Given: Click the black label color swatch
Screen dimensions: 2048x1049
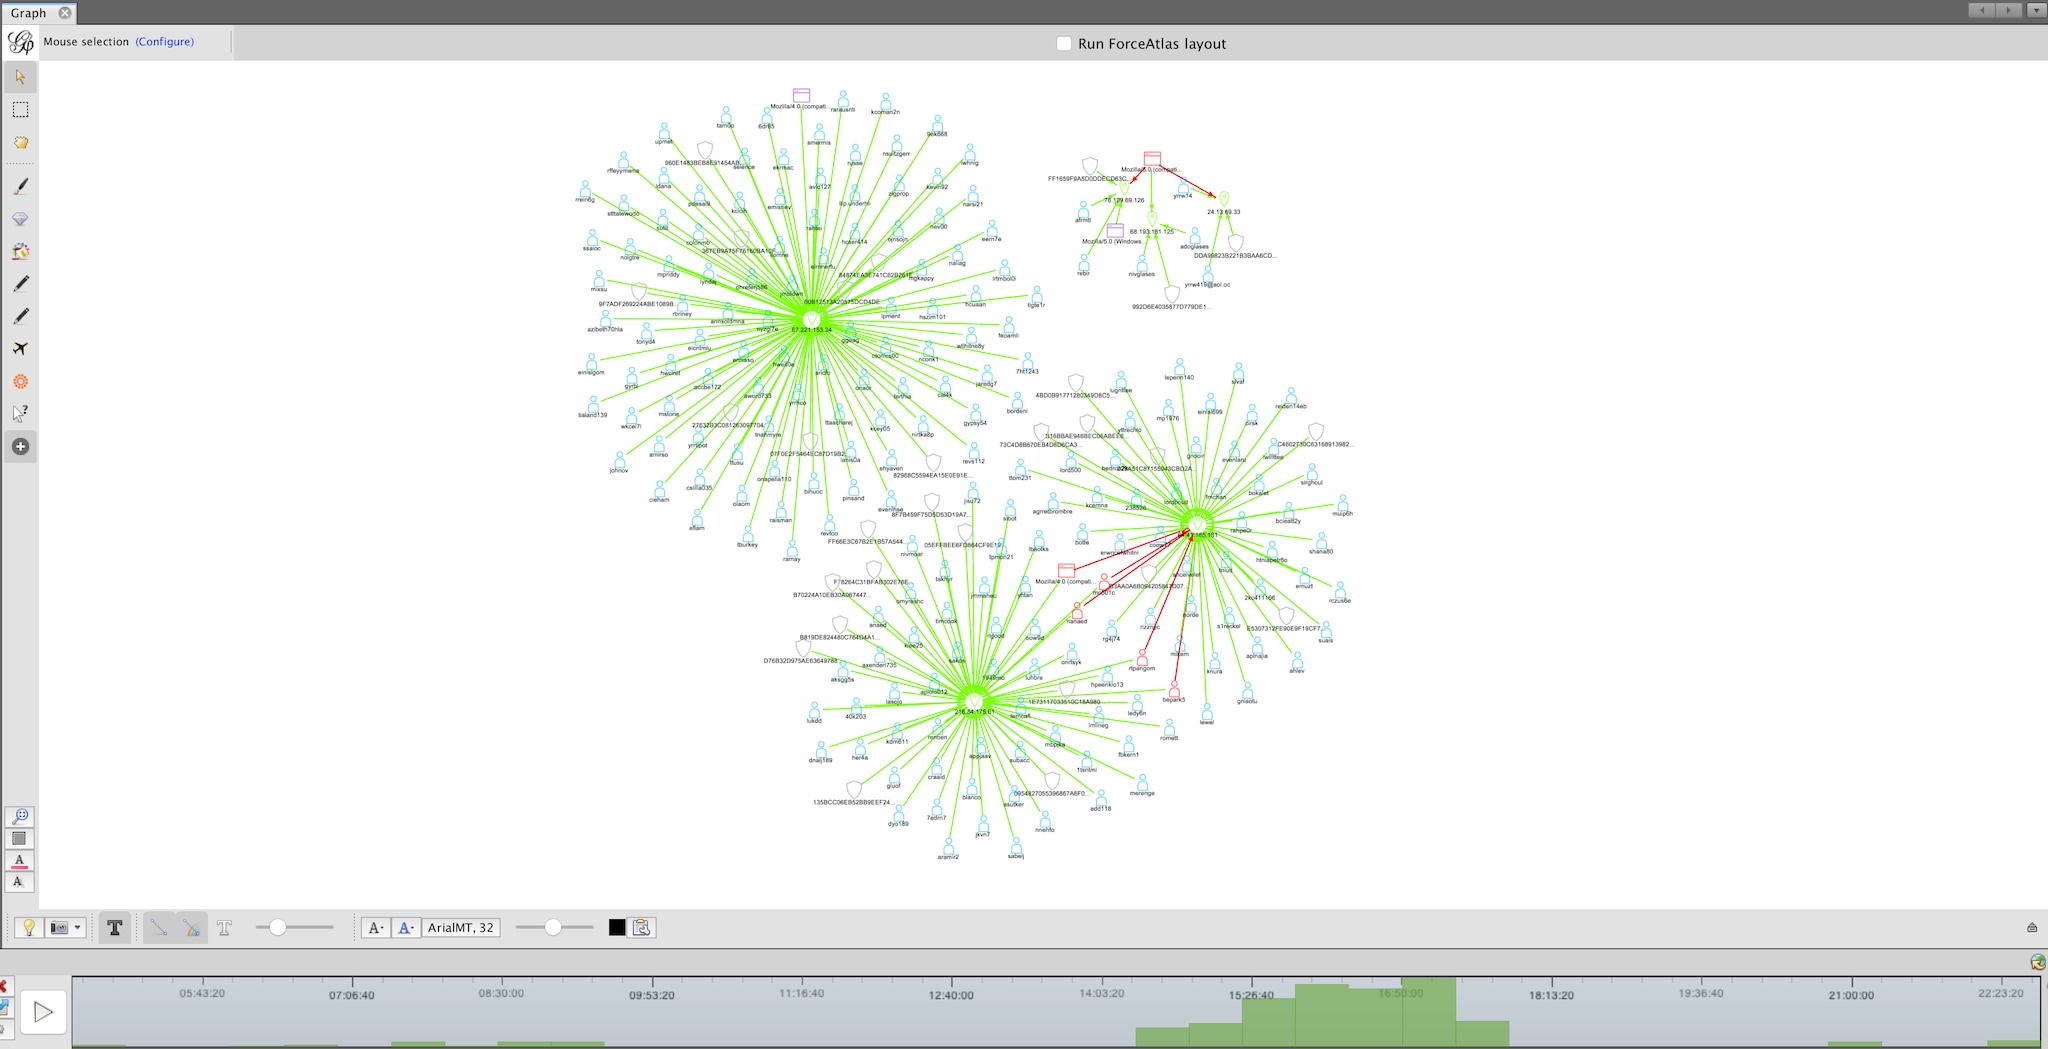Looking at the screenshot, I should [616, 927].
